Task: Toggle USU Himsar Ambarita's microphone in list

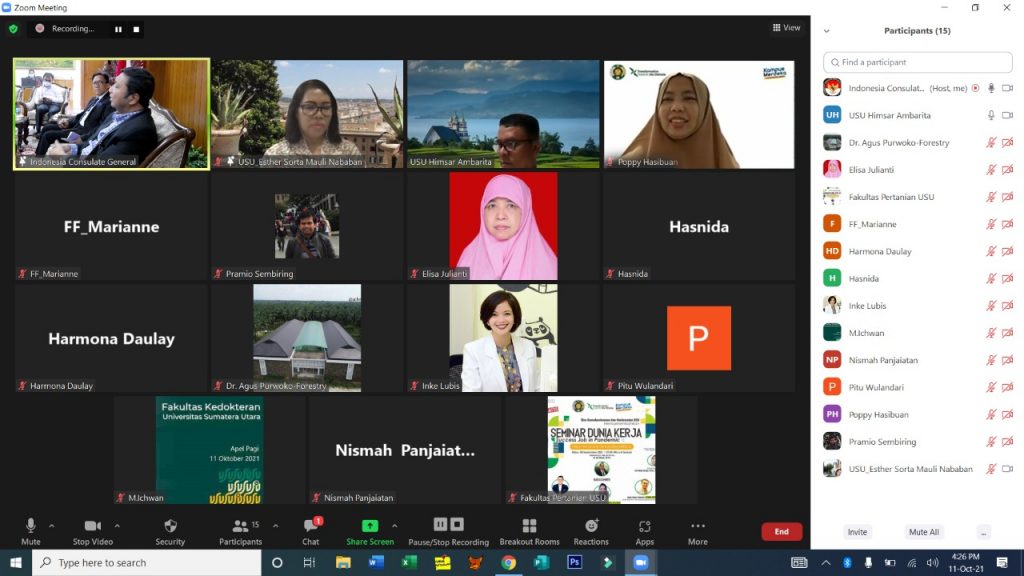Action: click(x=991, y=115)
